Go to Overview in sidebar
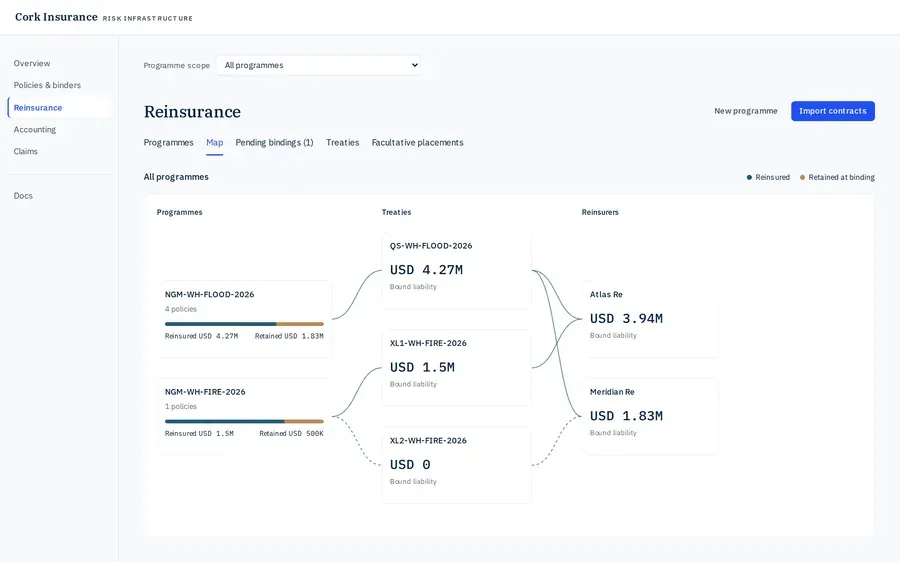Screen dimensions: 900x562 32,63
